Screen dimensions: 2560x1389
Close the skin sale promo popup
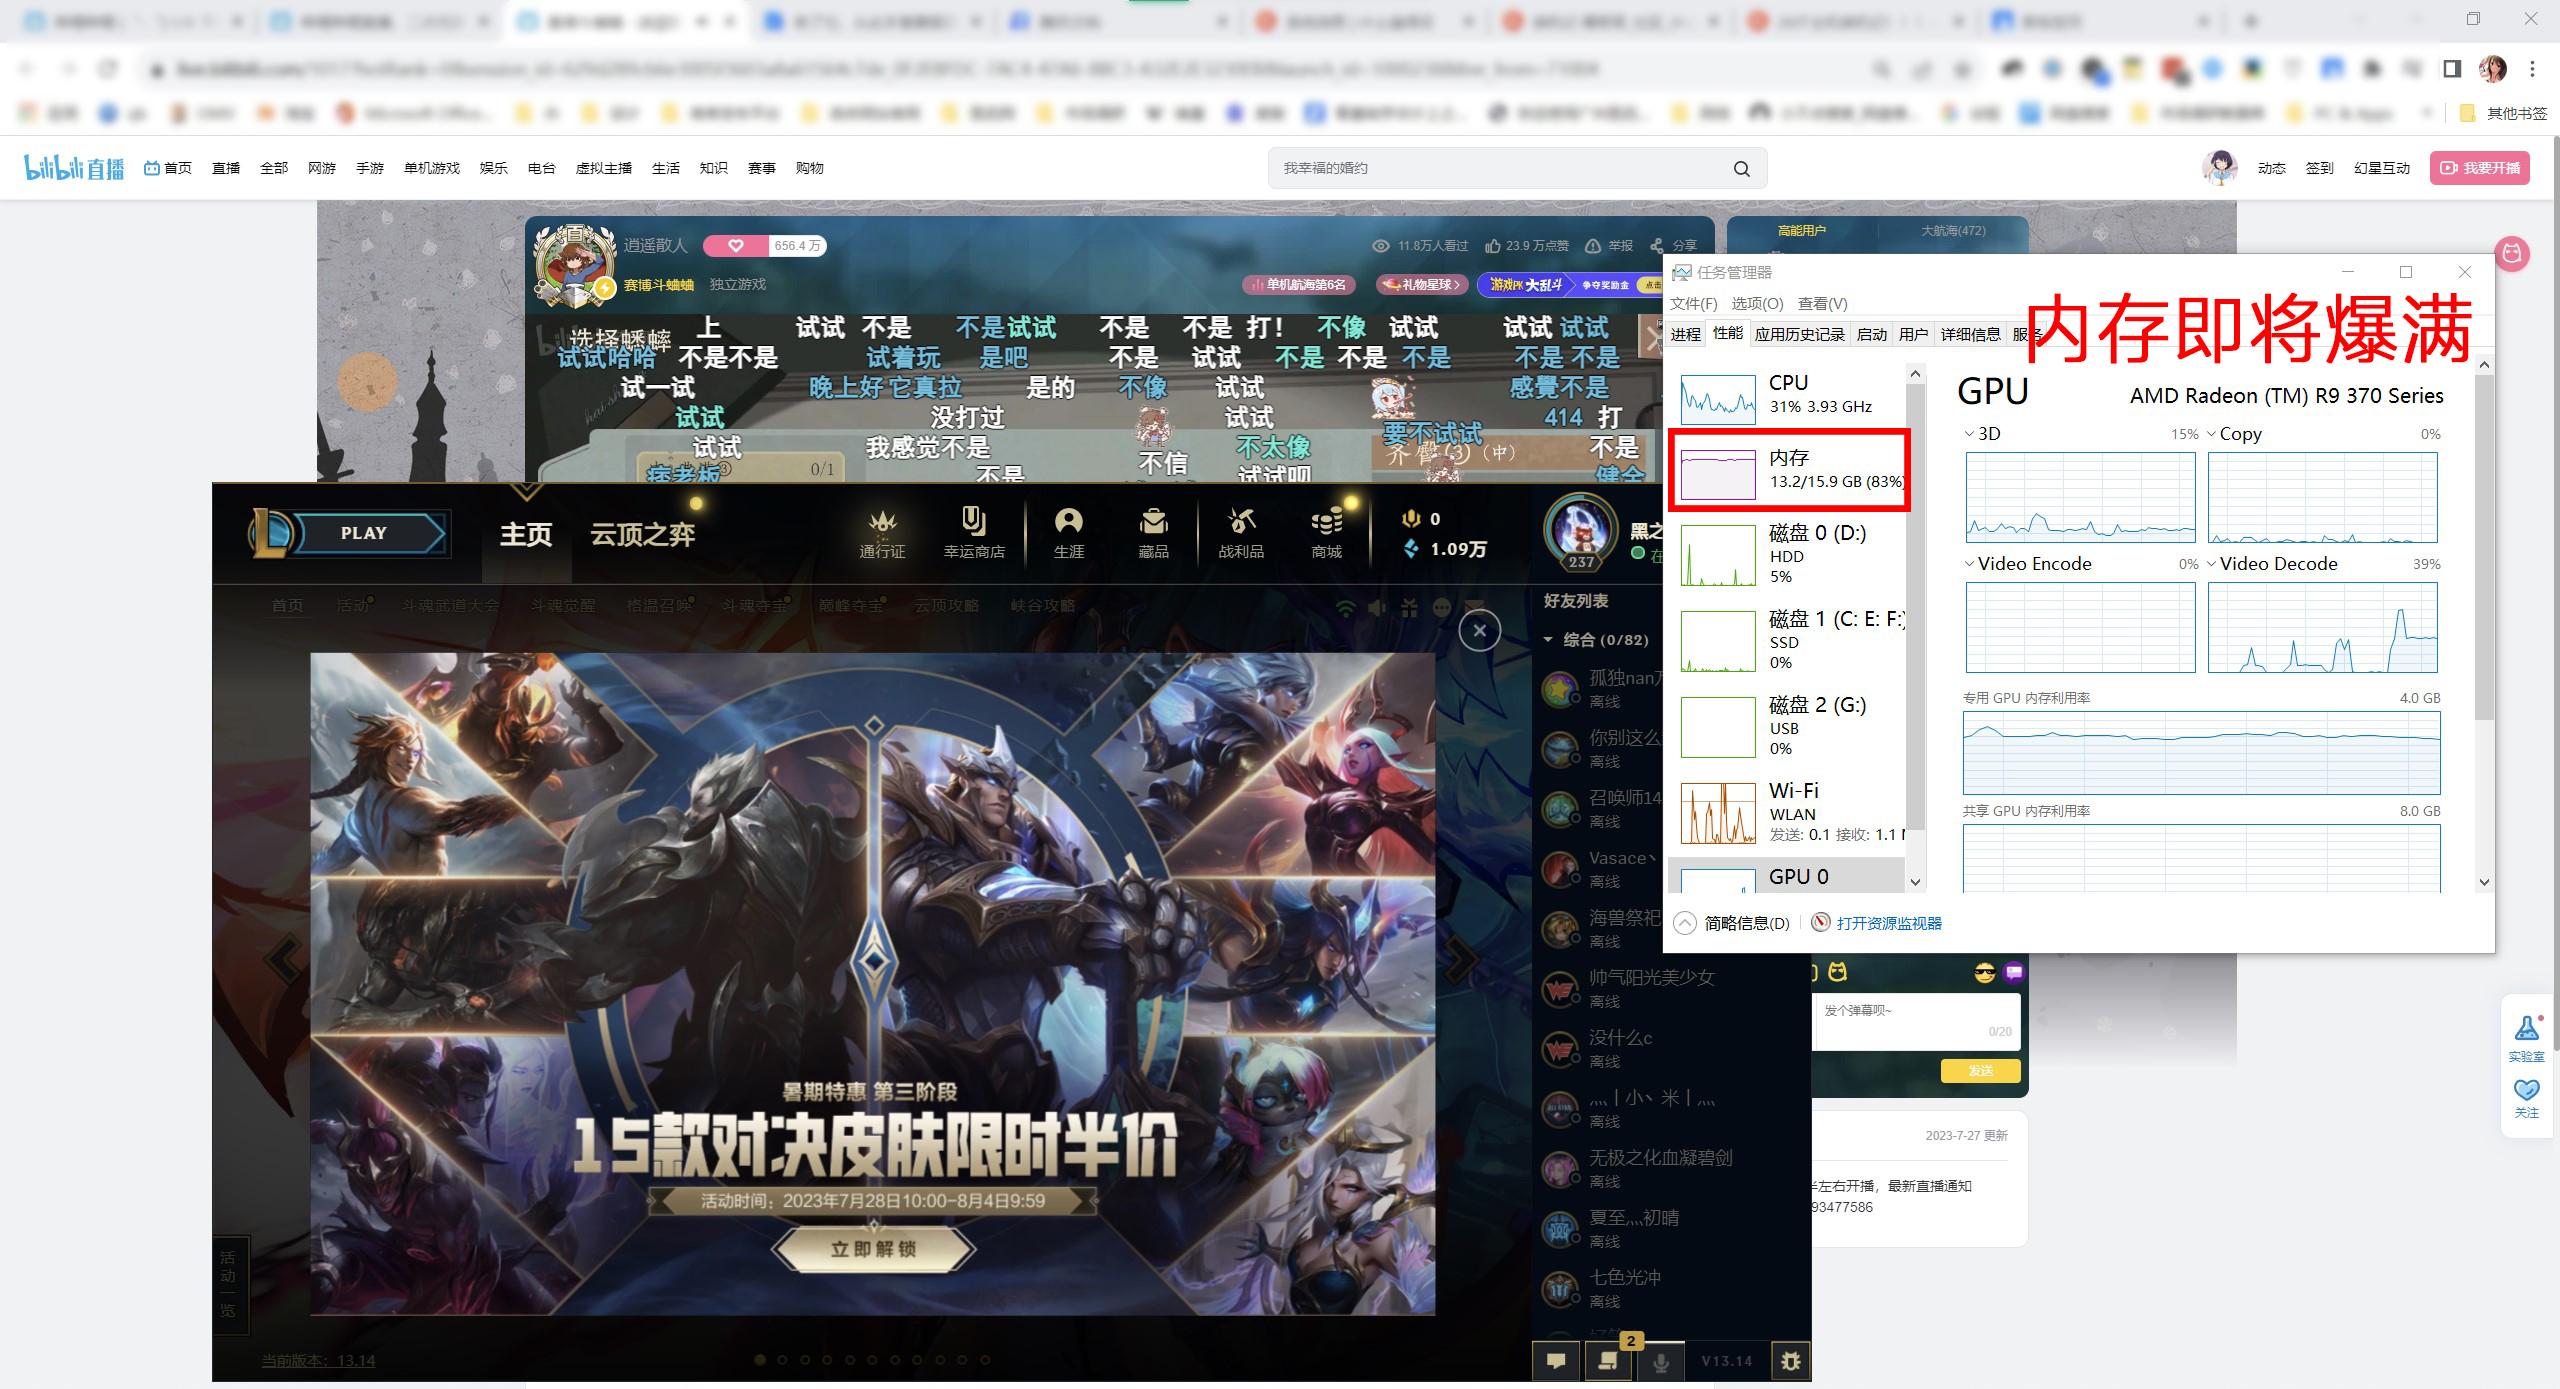[x=1480, y=630]
